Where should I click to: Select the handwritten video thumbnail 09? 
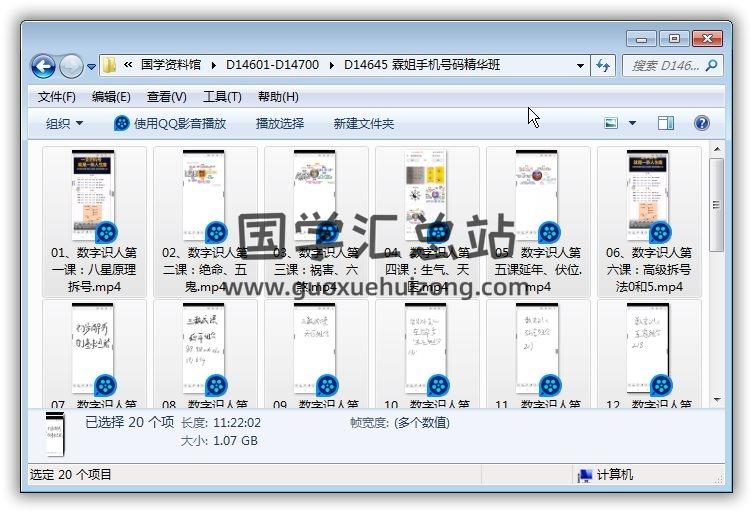tap(315, 348)
